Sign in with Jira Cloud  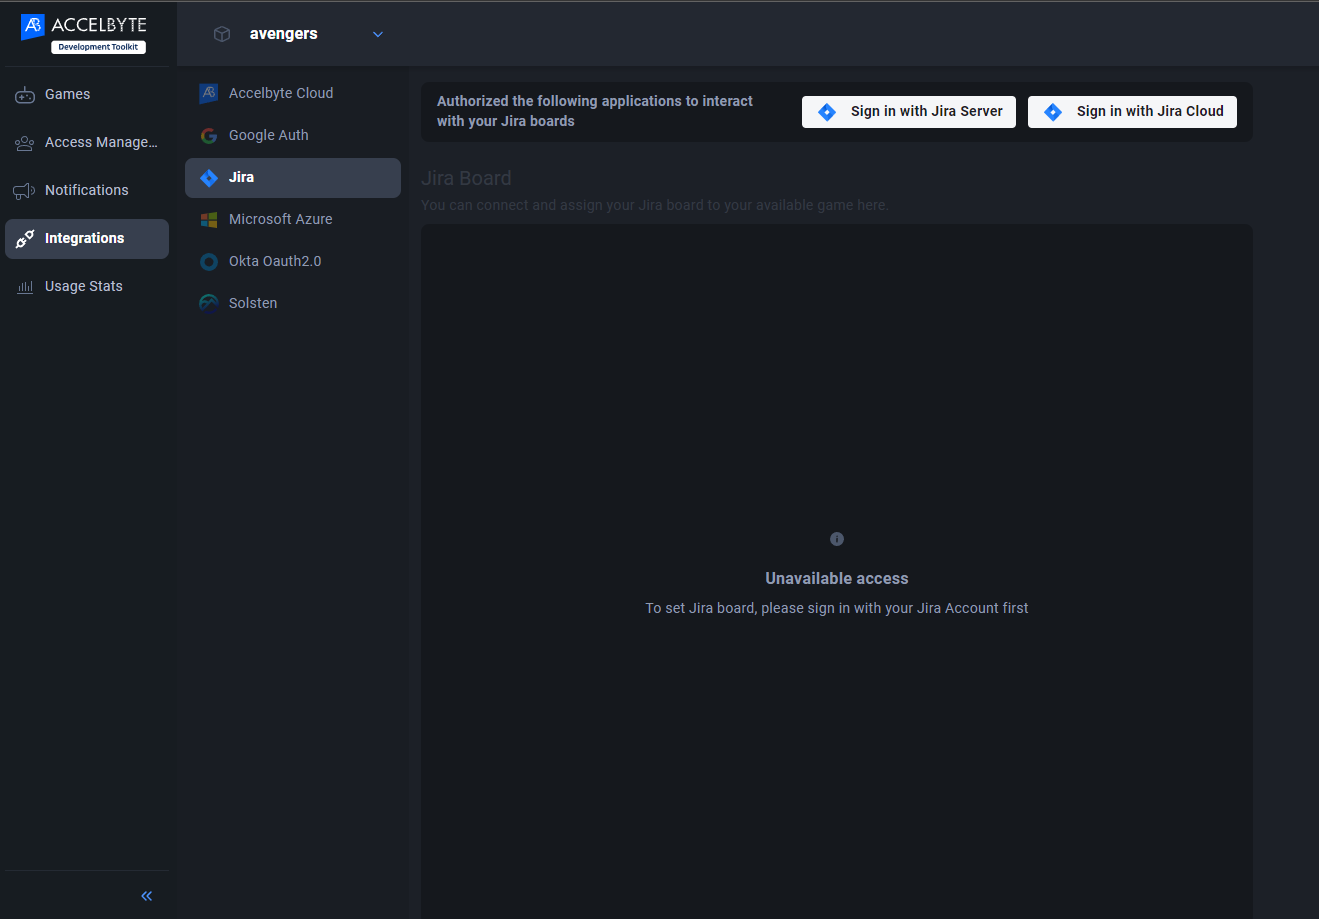(x=1132, y=112)
